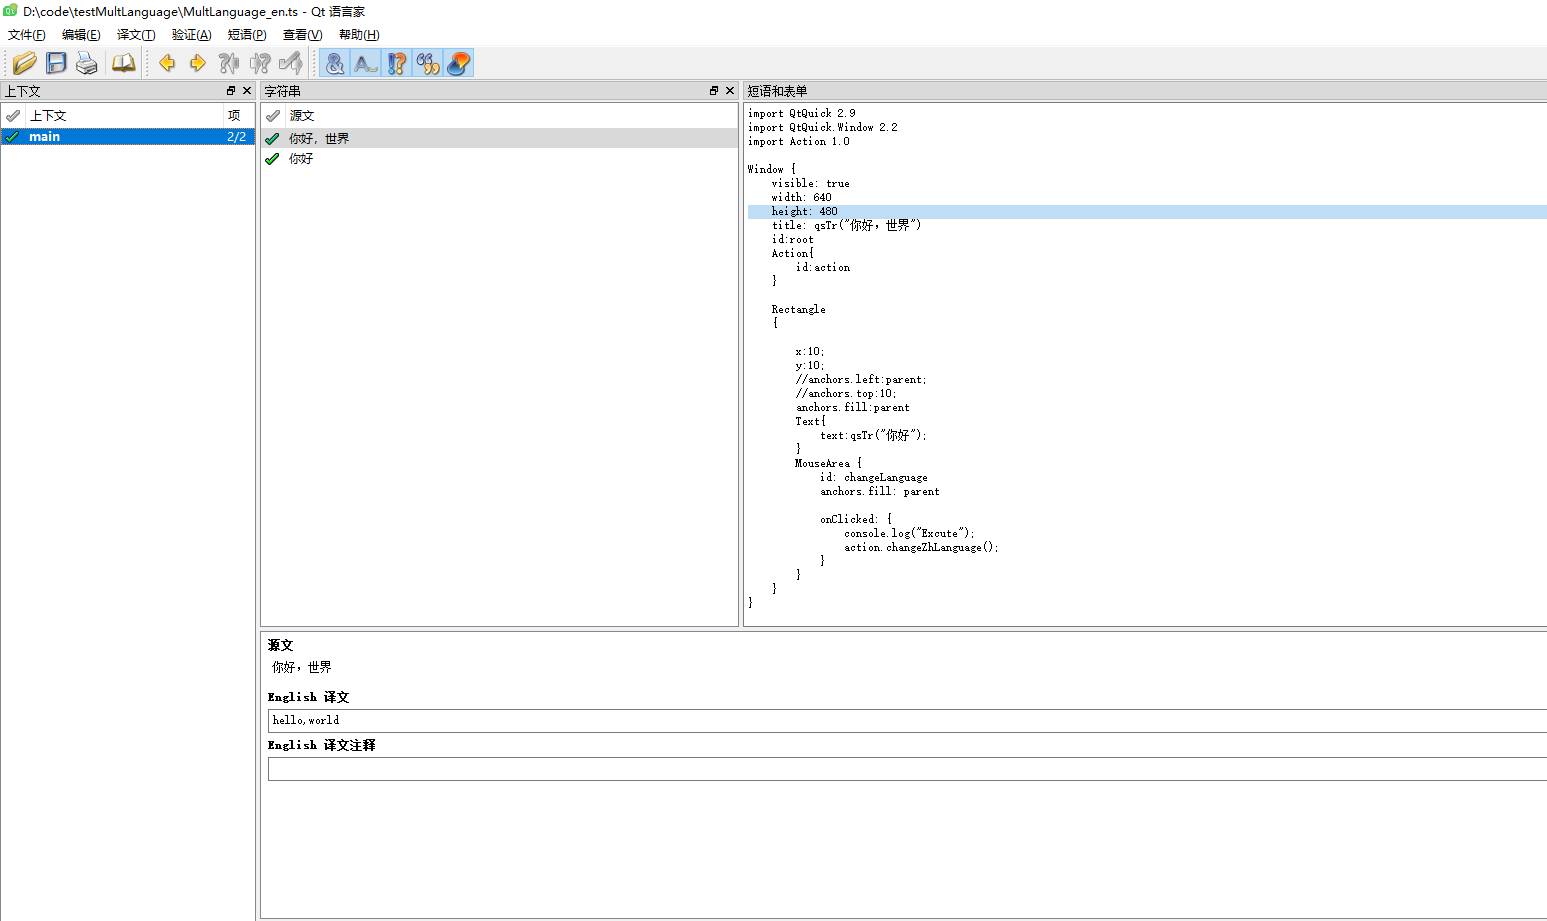The width and height of the screenshot is (1547, 921).
Task: Click the 'text:qsTr("你好");' code line
Action: [873, 436]
